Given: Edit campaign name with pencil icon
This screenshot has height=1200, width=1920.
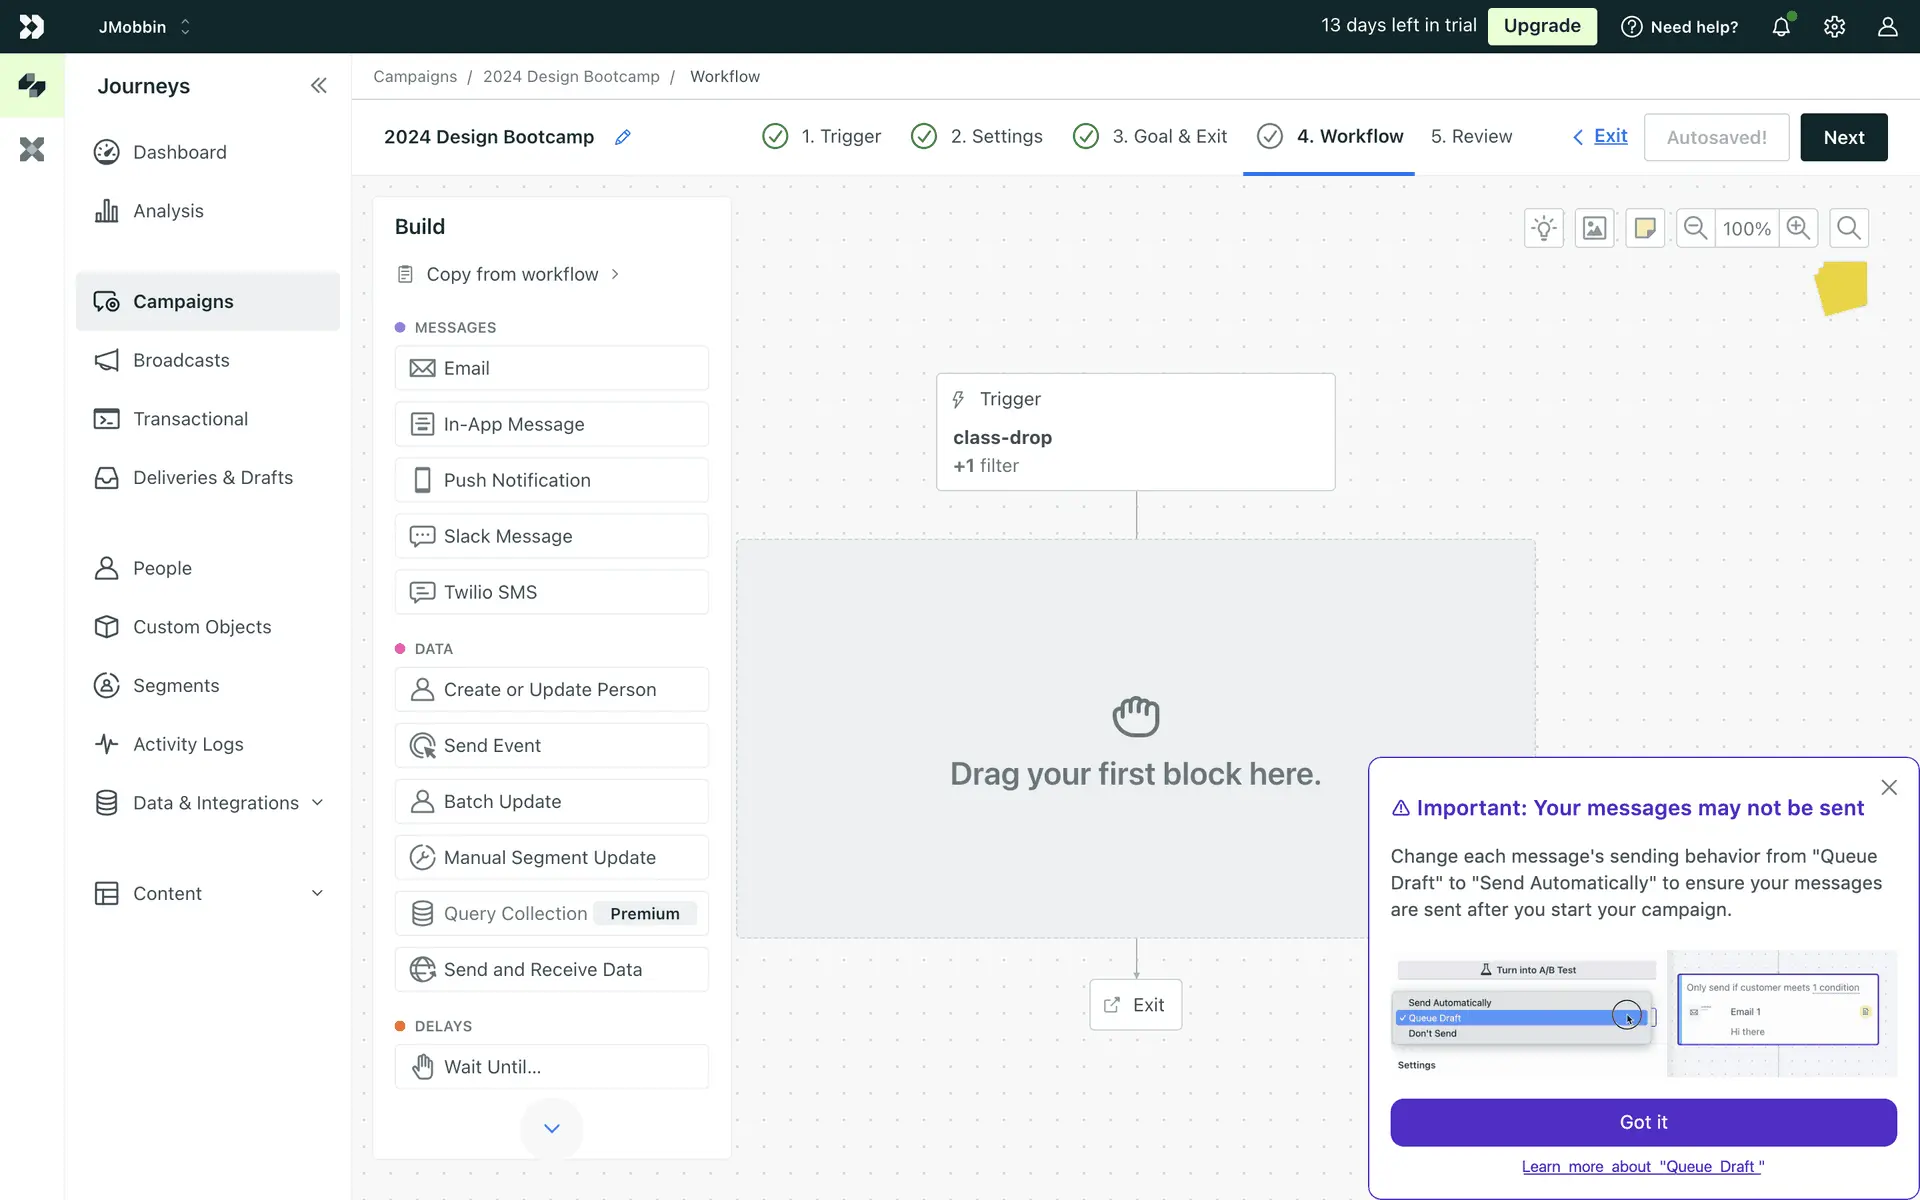Looking at the screenshot, I should (x=622, y=138).
